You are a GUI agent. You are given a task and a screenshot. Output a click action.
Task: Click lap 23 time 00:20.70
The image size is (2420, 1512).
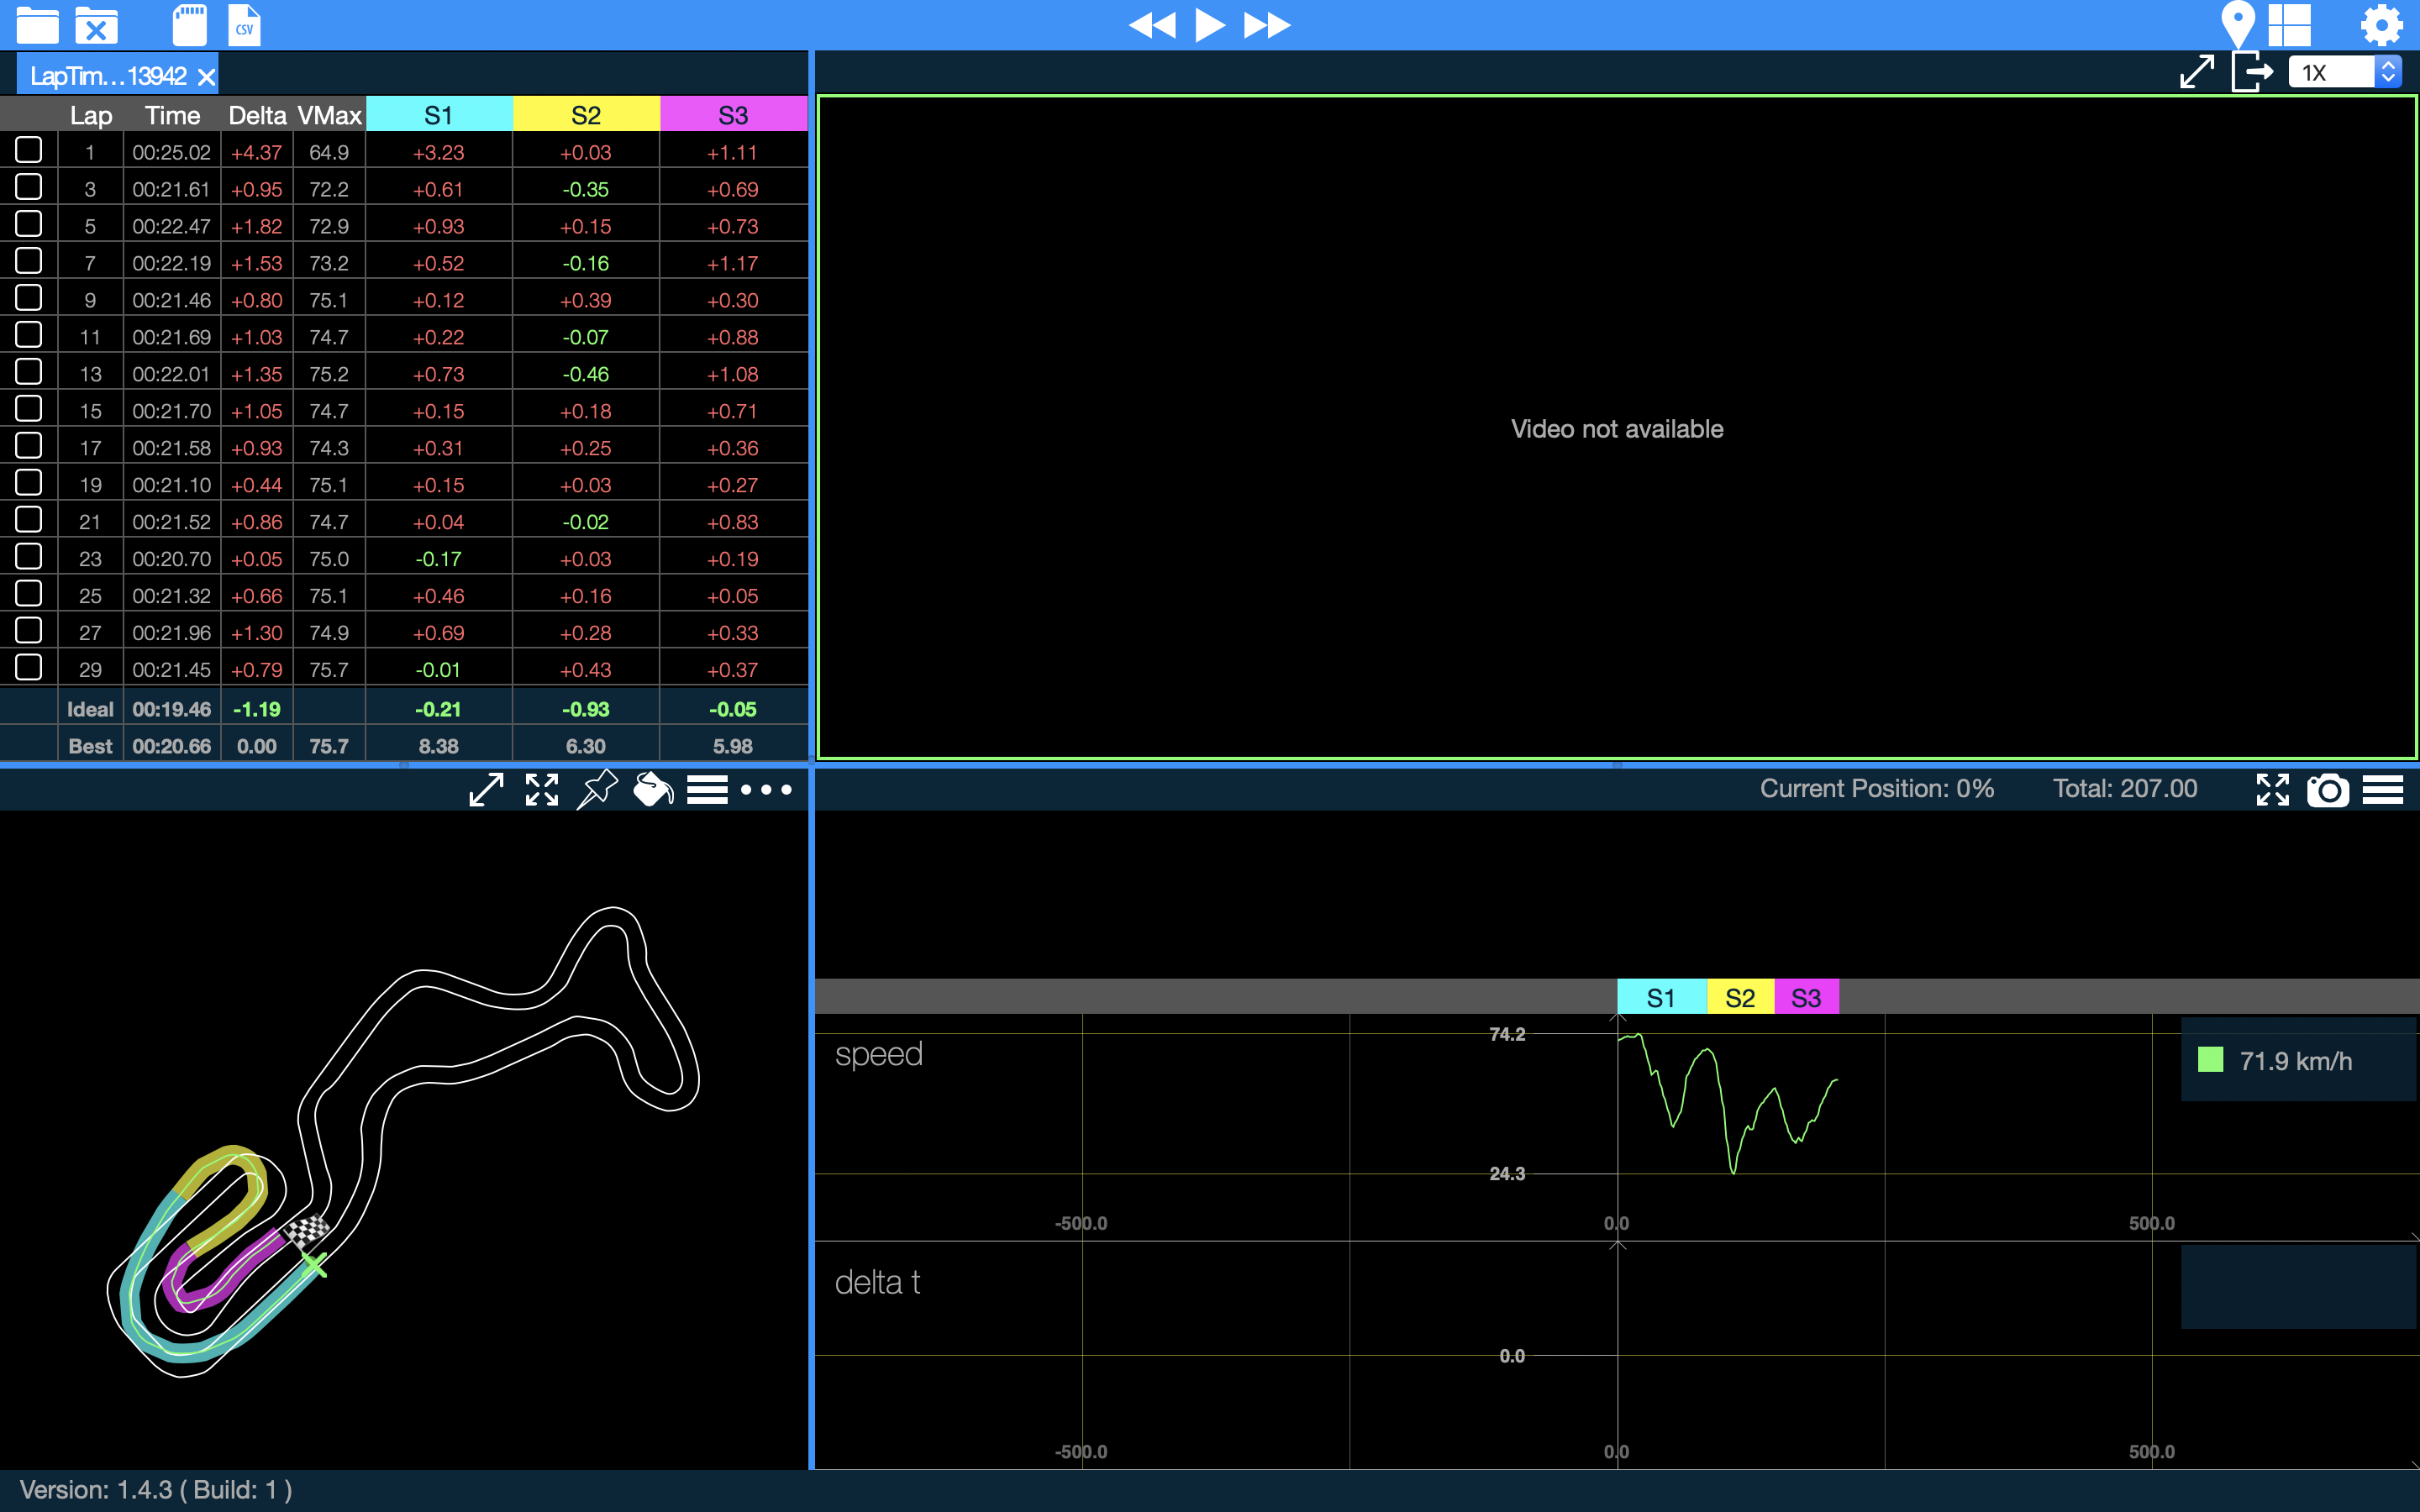172,559
